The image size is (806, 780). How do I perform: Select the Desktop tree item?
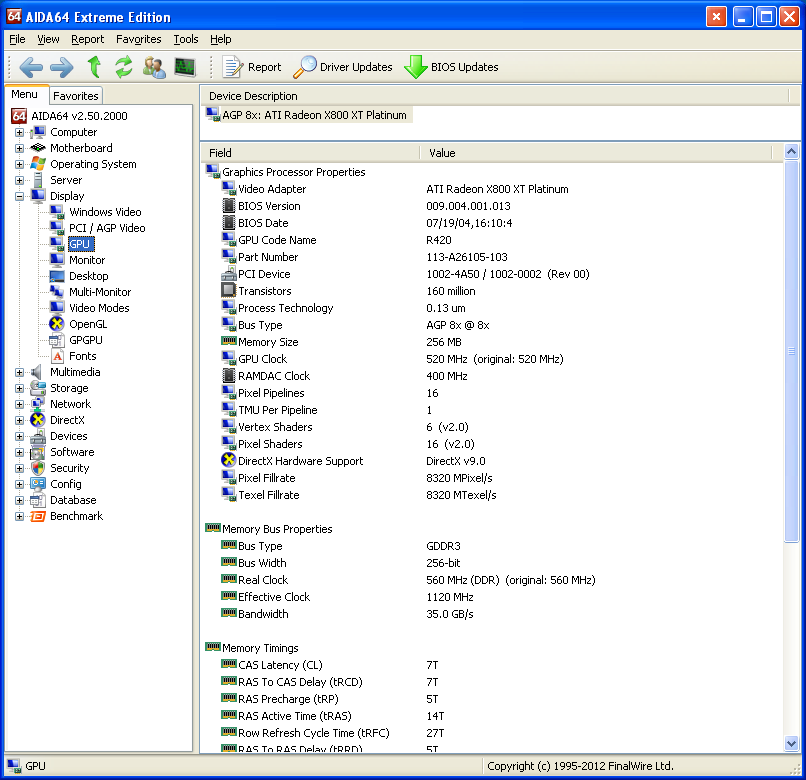pyautogui.click(x=88, y=276)
